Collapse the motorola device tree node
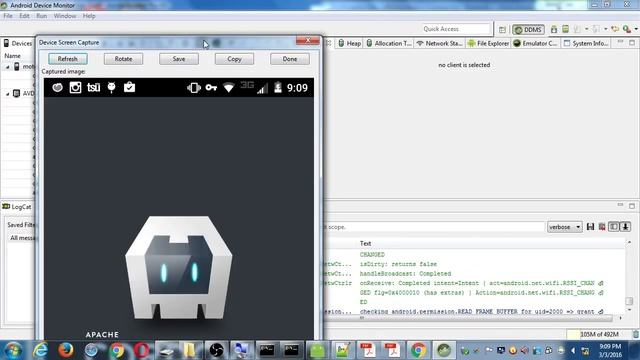640x360 pixels. click(7, 67)
